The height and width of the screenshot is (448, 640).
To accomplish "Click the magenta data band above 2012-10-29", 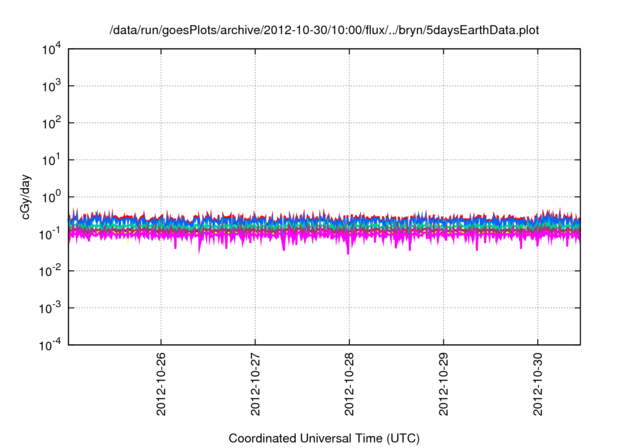I will tap(444, 238).
